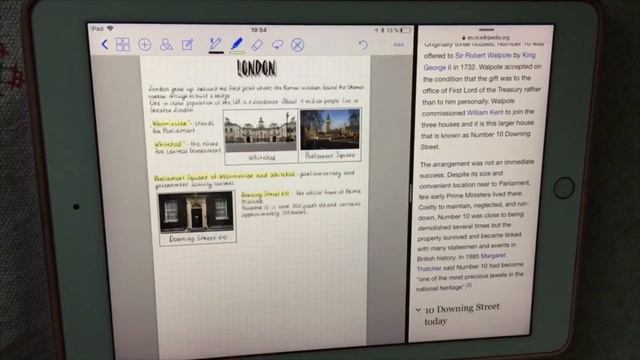Select the eraser tool
This screenshot has height=360, width=640.
257,45
